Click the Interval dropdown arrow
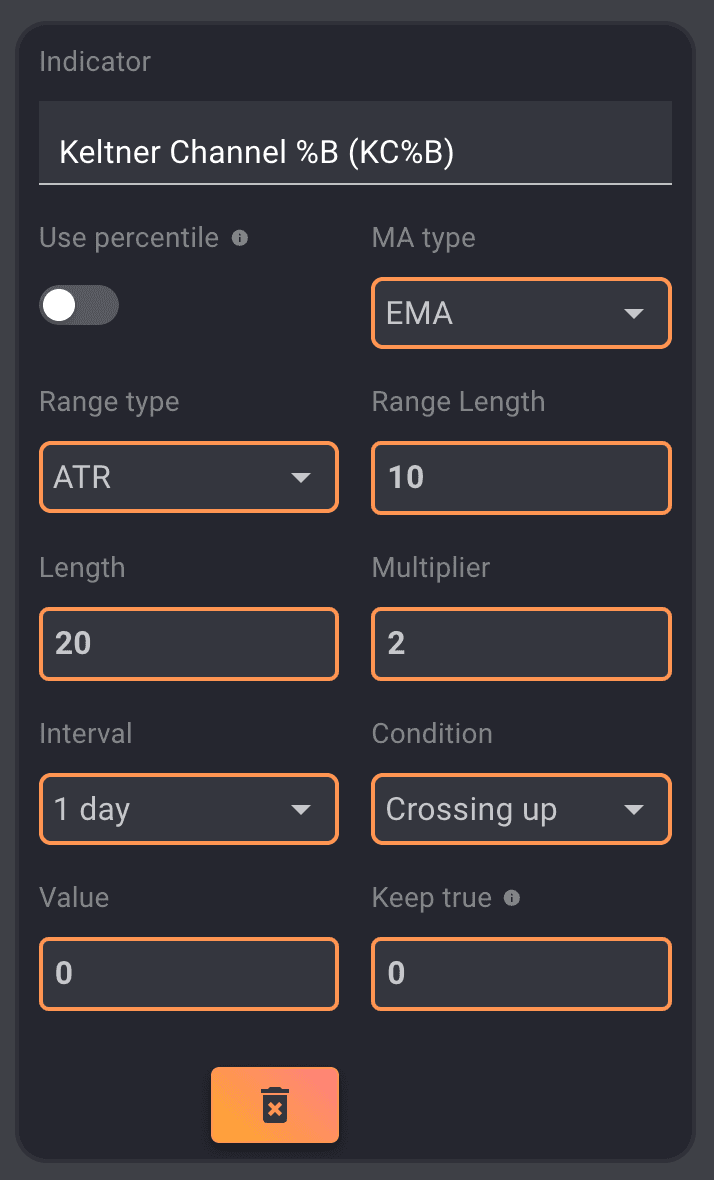714x1180 pixels. [x=301, y=809]
